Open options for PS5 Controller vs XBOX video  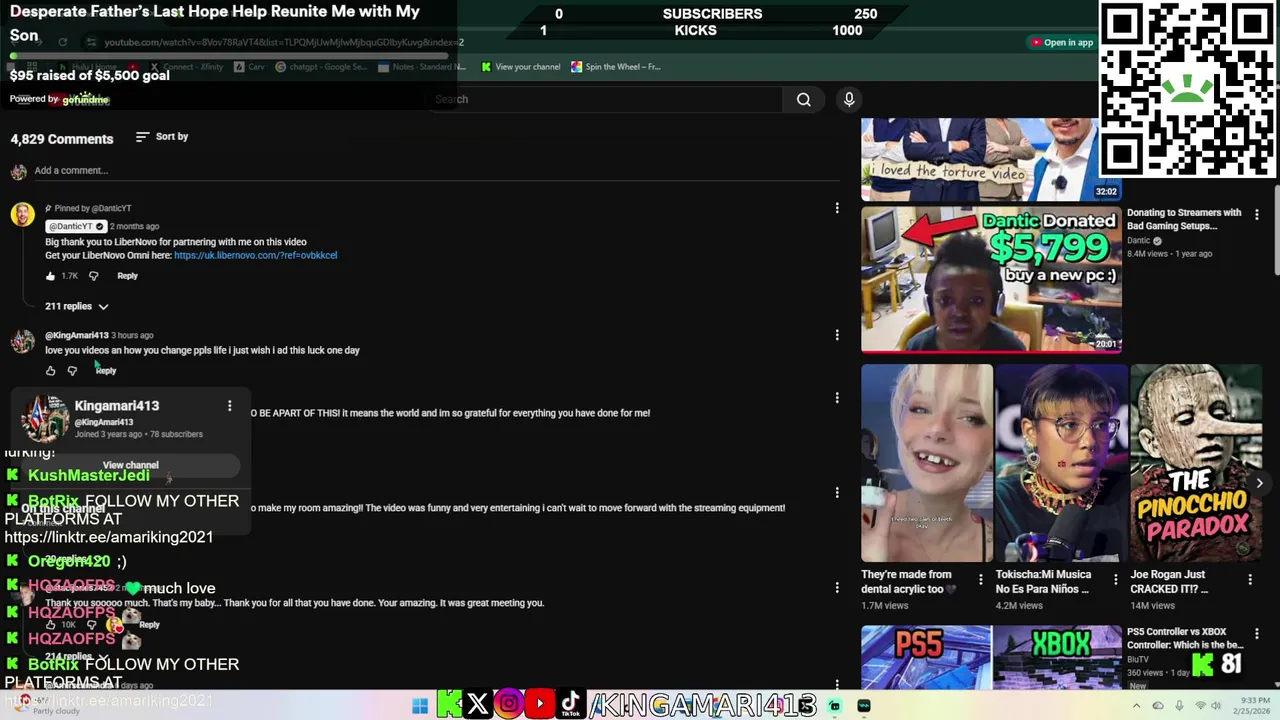coord(1257,634)
